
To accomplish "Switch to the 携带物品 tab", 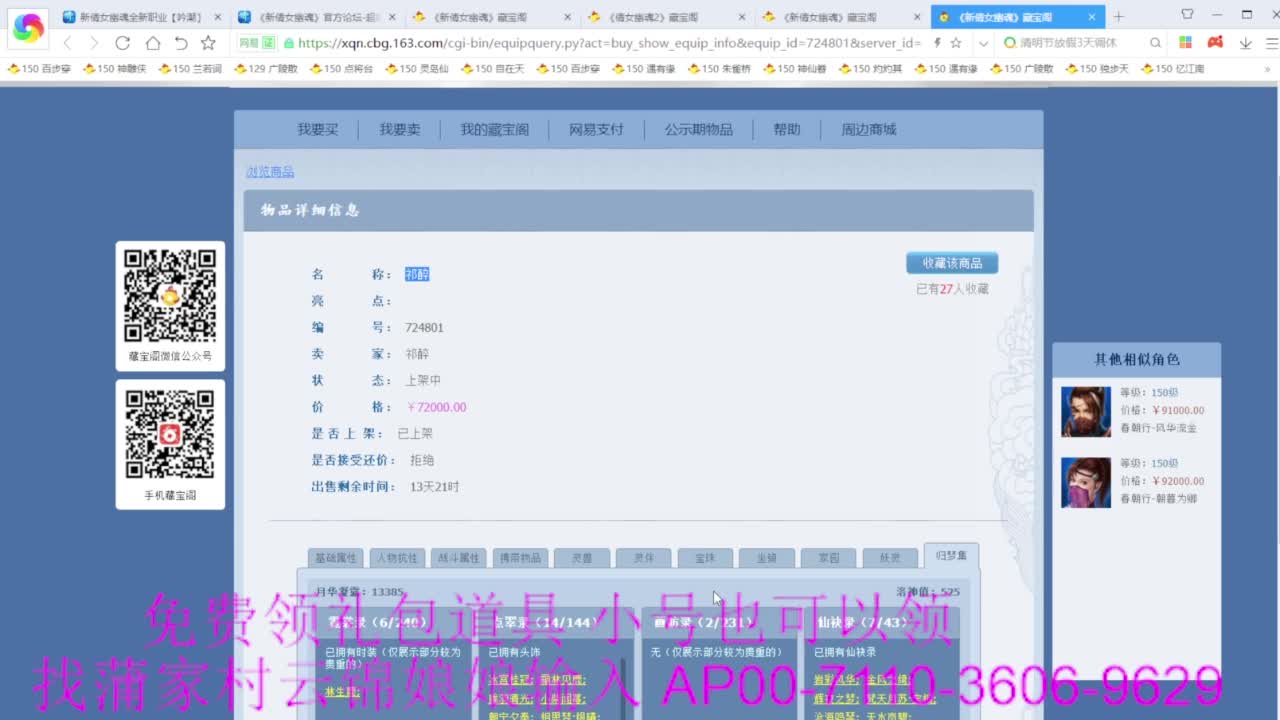I will click(520, 558).
